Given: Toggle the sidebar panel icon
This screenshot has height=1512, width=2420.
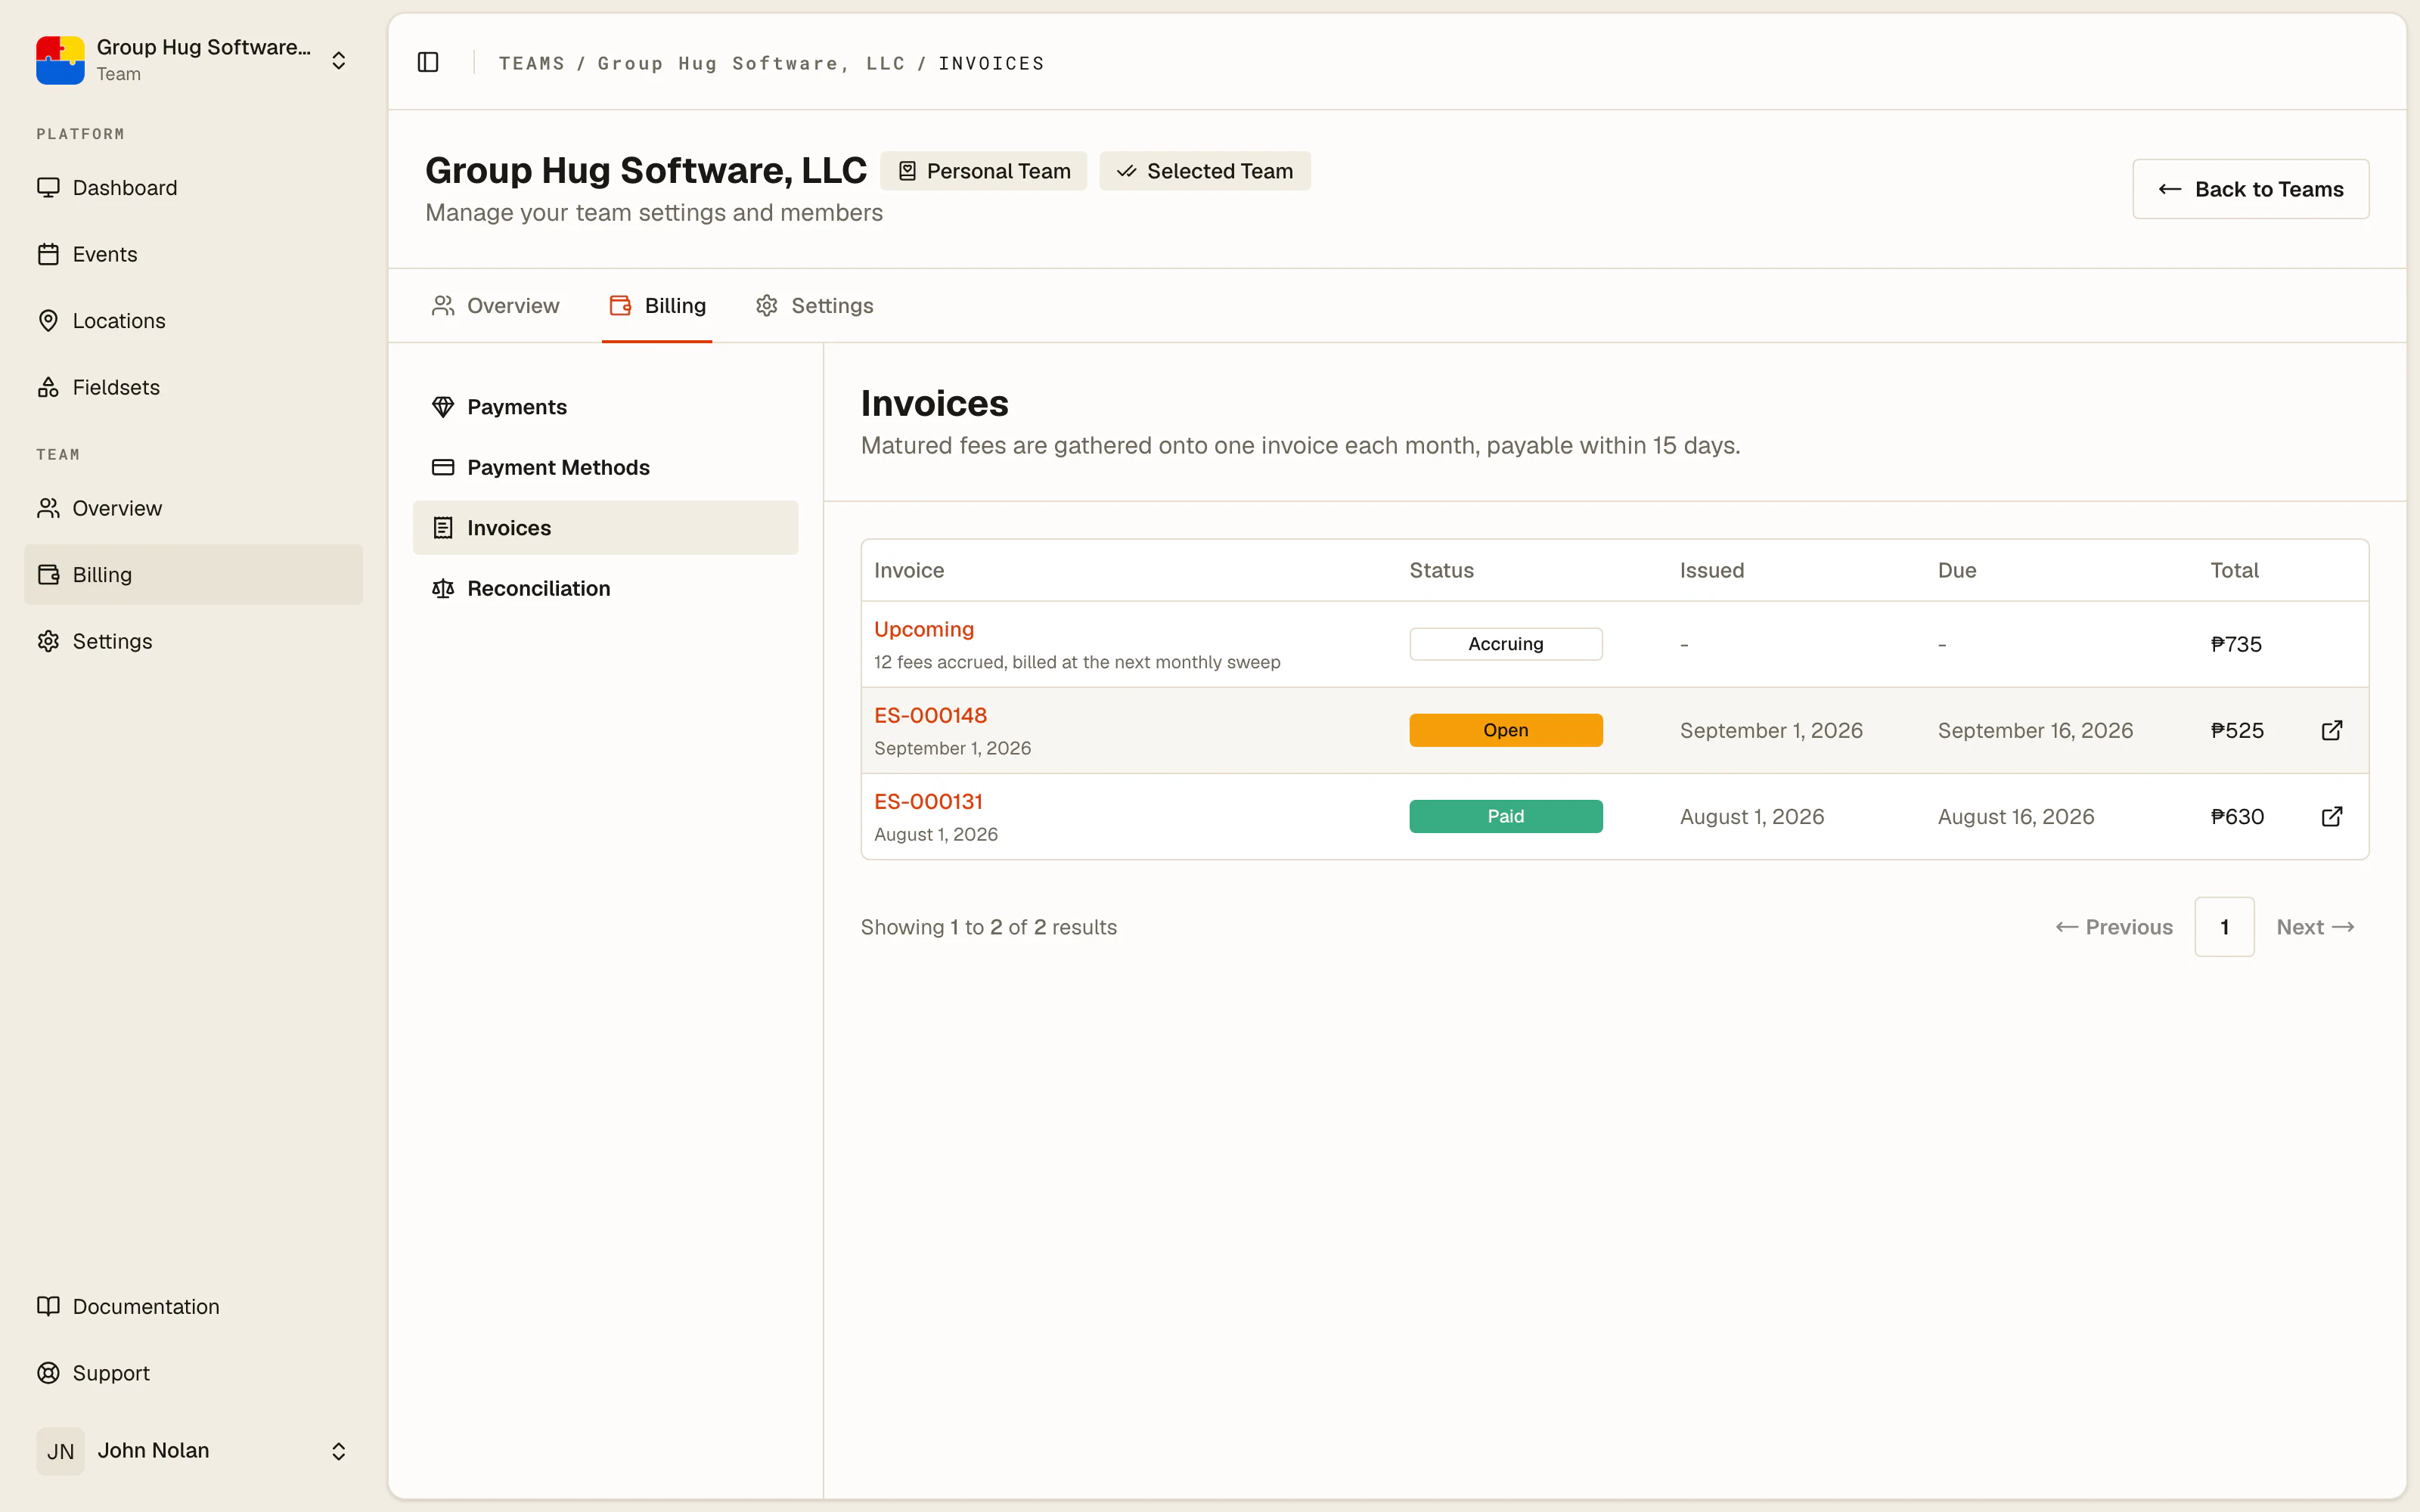Looking at the screenshot, I should [x=428, y=62].
